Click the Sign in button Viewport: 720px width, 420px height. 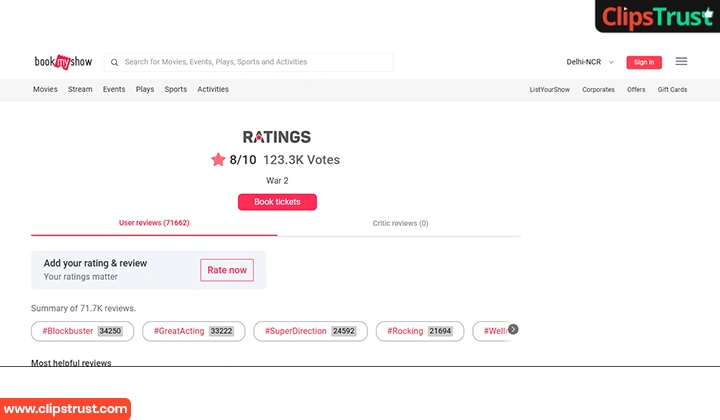click(644, 62)
